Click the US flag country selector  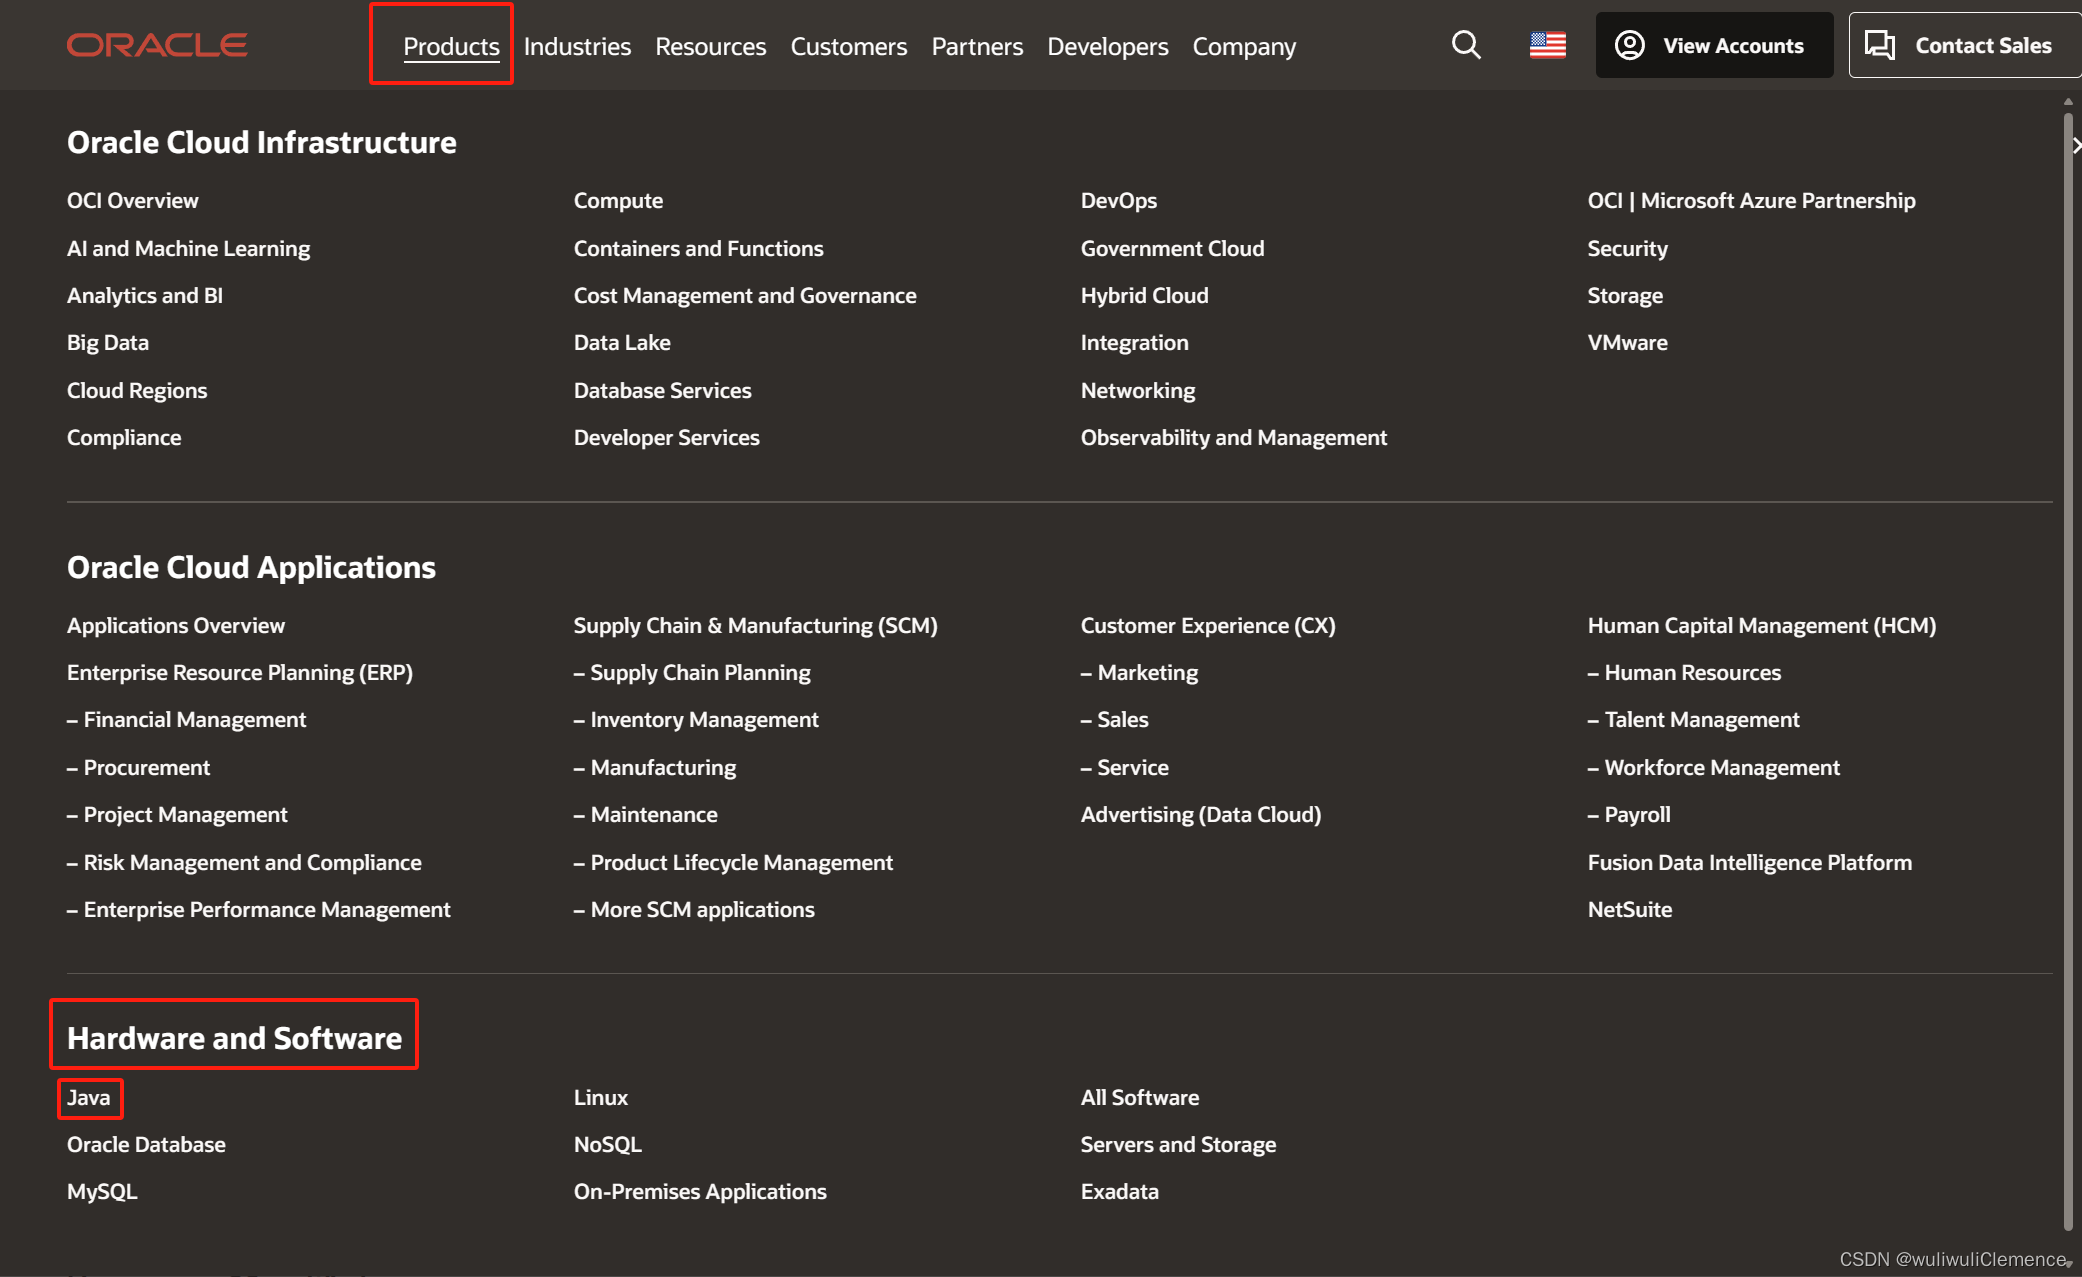point(1547,45)
